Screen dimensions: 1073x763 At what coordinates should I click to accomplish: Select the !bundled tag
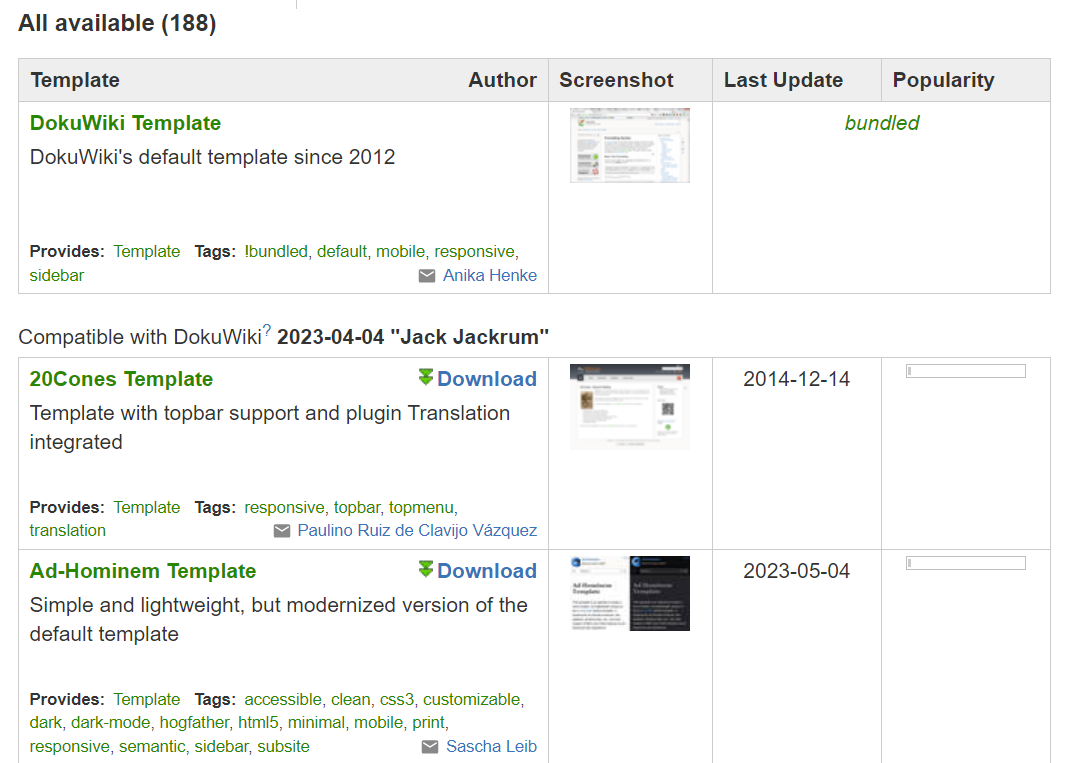tap(276, 252)
